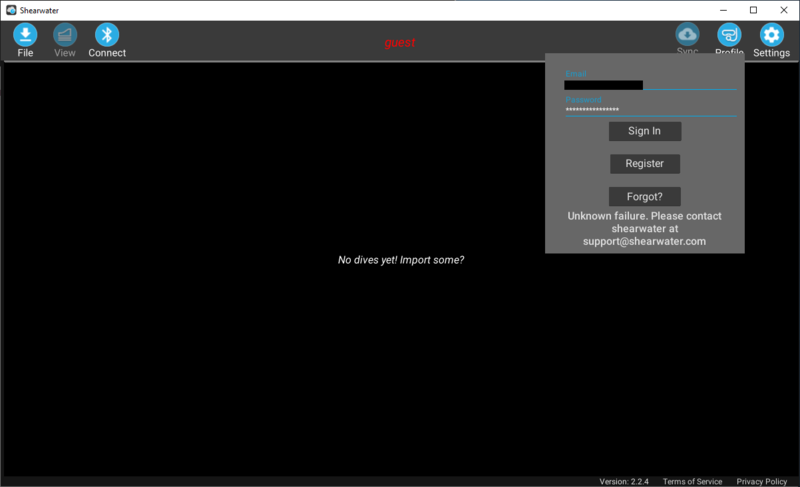800x487 pixels.
Task: Click into the Password field
Action: [x=650, y=109]
